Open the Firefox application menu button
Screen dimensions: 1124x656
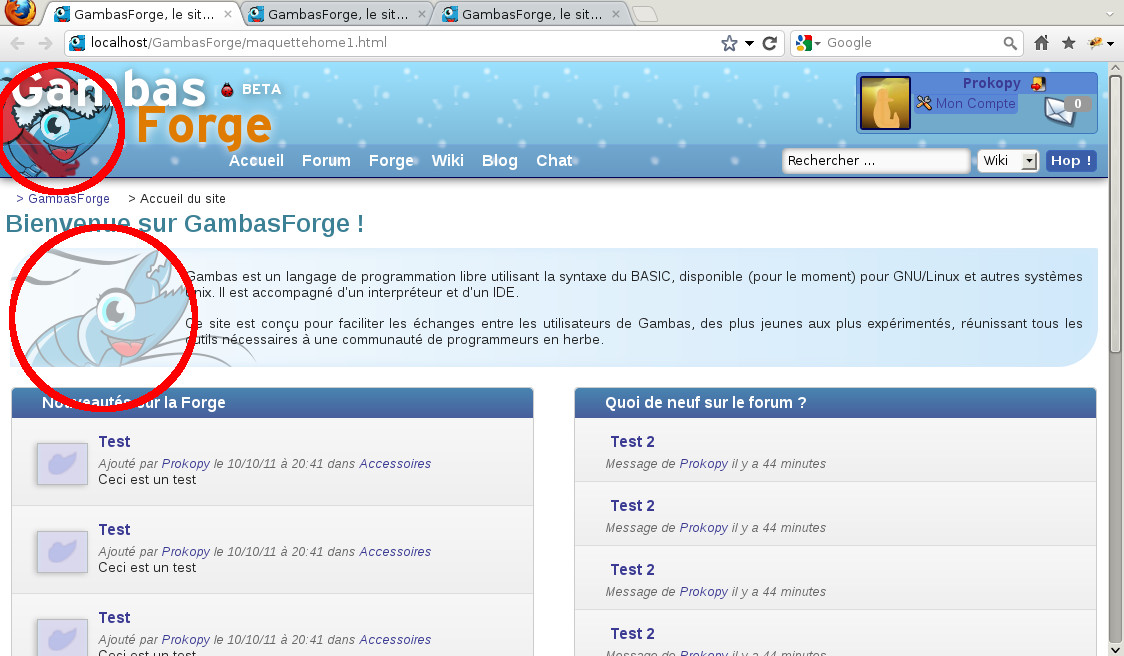coord(19,11)
